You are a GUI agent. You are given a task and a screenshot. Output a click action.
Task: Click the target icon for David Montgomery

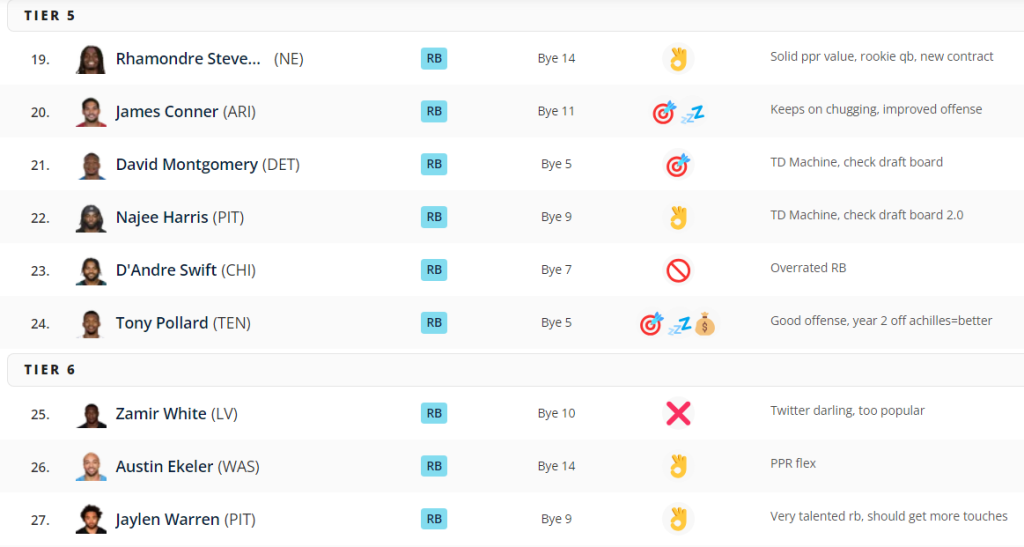click(678, 165)
